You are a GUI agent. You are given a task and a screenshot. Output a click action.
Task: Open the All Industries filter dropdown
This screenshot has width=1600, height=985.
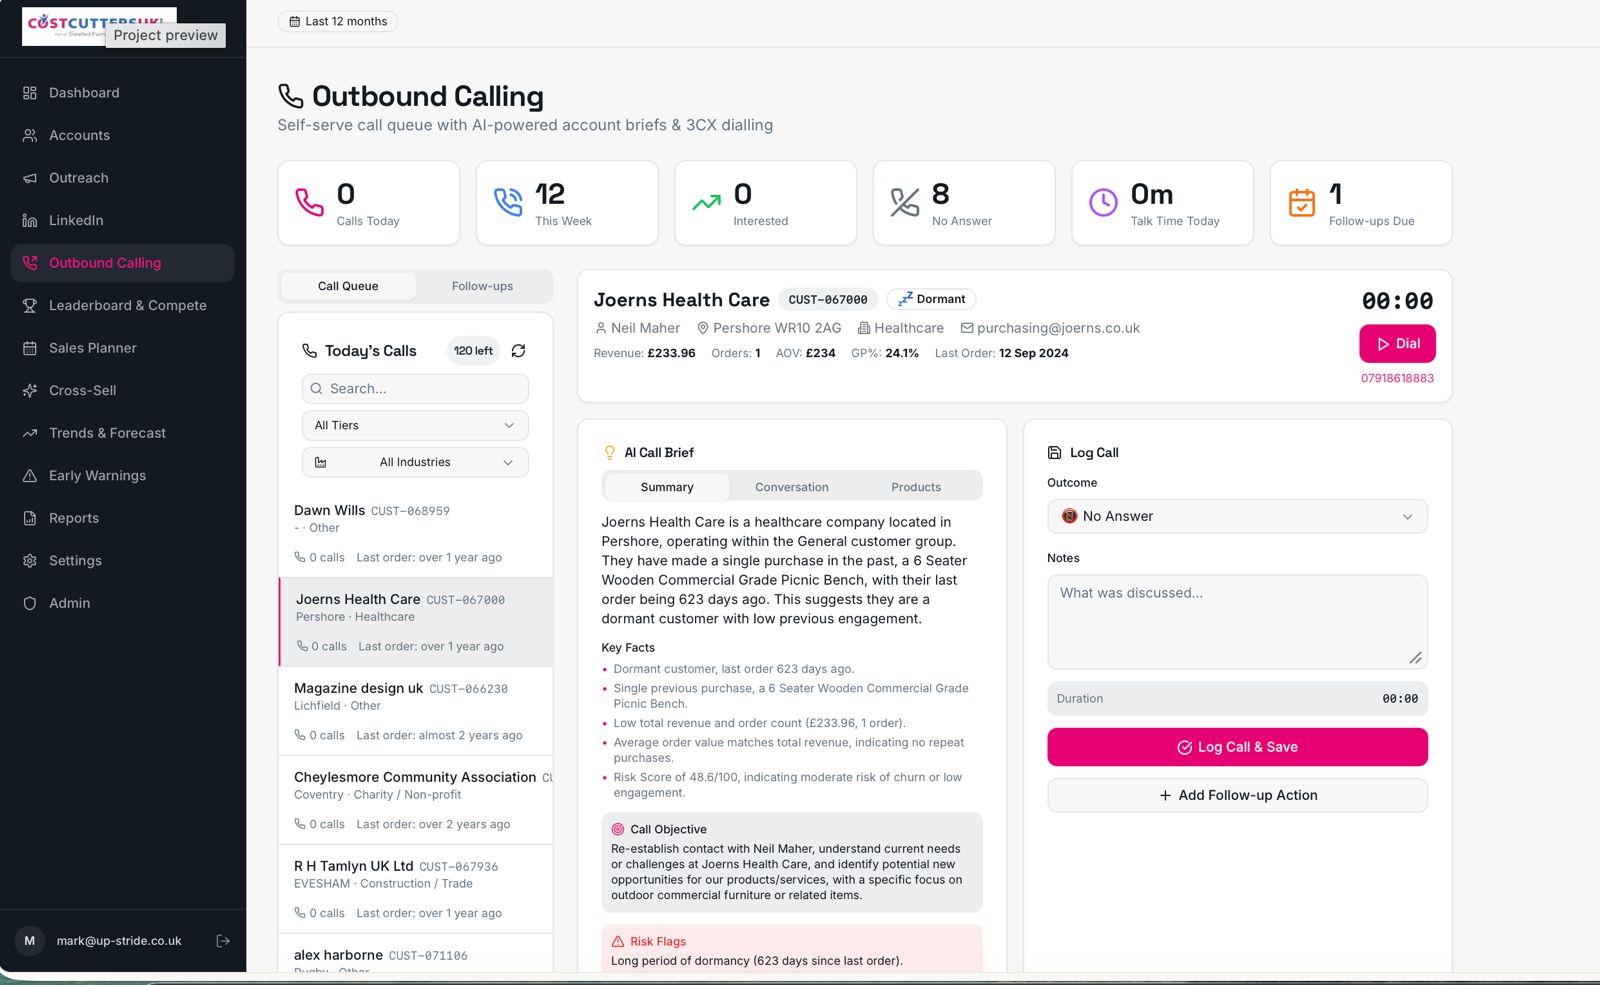click(415, 462)
